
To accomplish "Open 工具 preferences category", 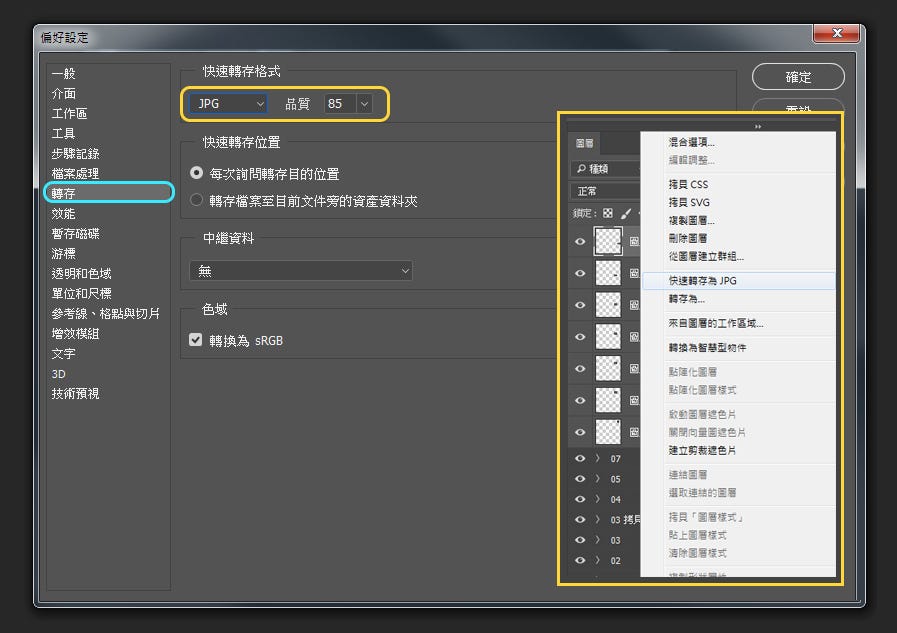I will pyautogui.click(x=63, y=133).
